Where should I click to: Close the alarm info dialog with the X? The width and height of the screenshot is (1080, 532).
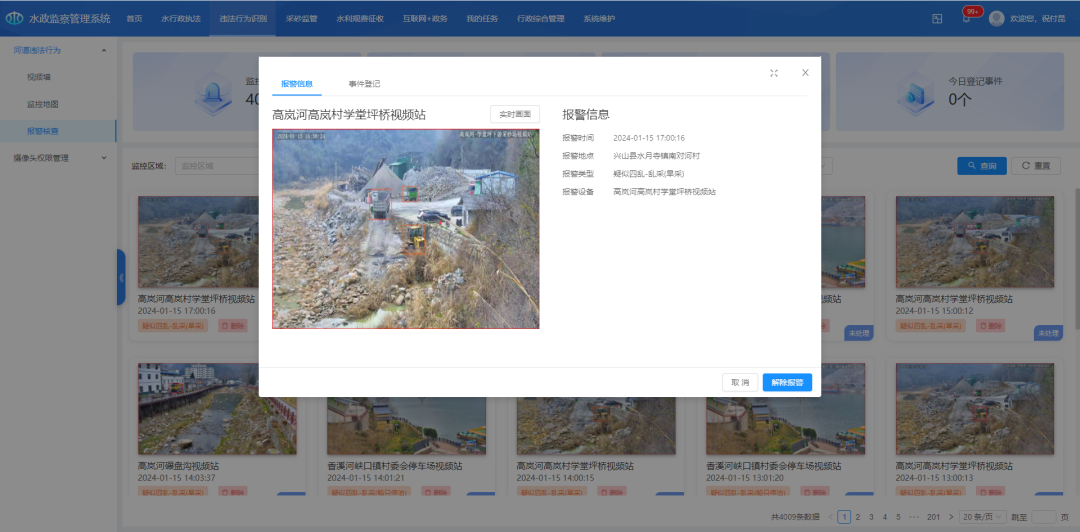(805, 73)
